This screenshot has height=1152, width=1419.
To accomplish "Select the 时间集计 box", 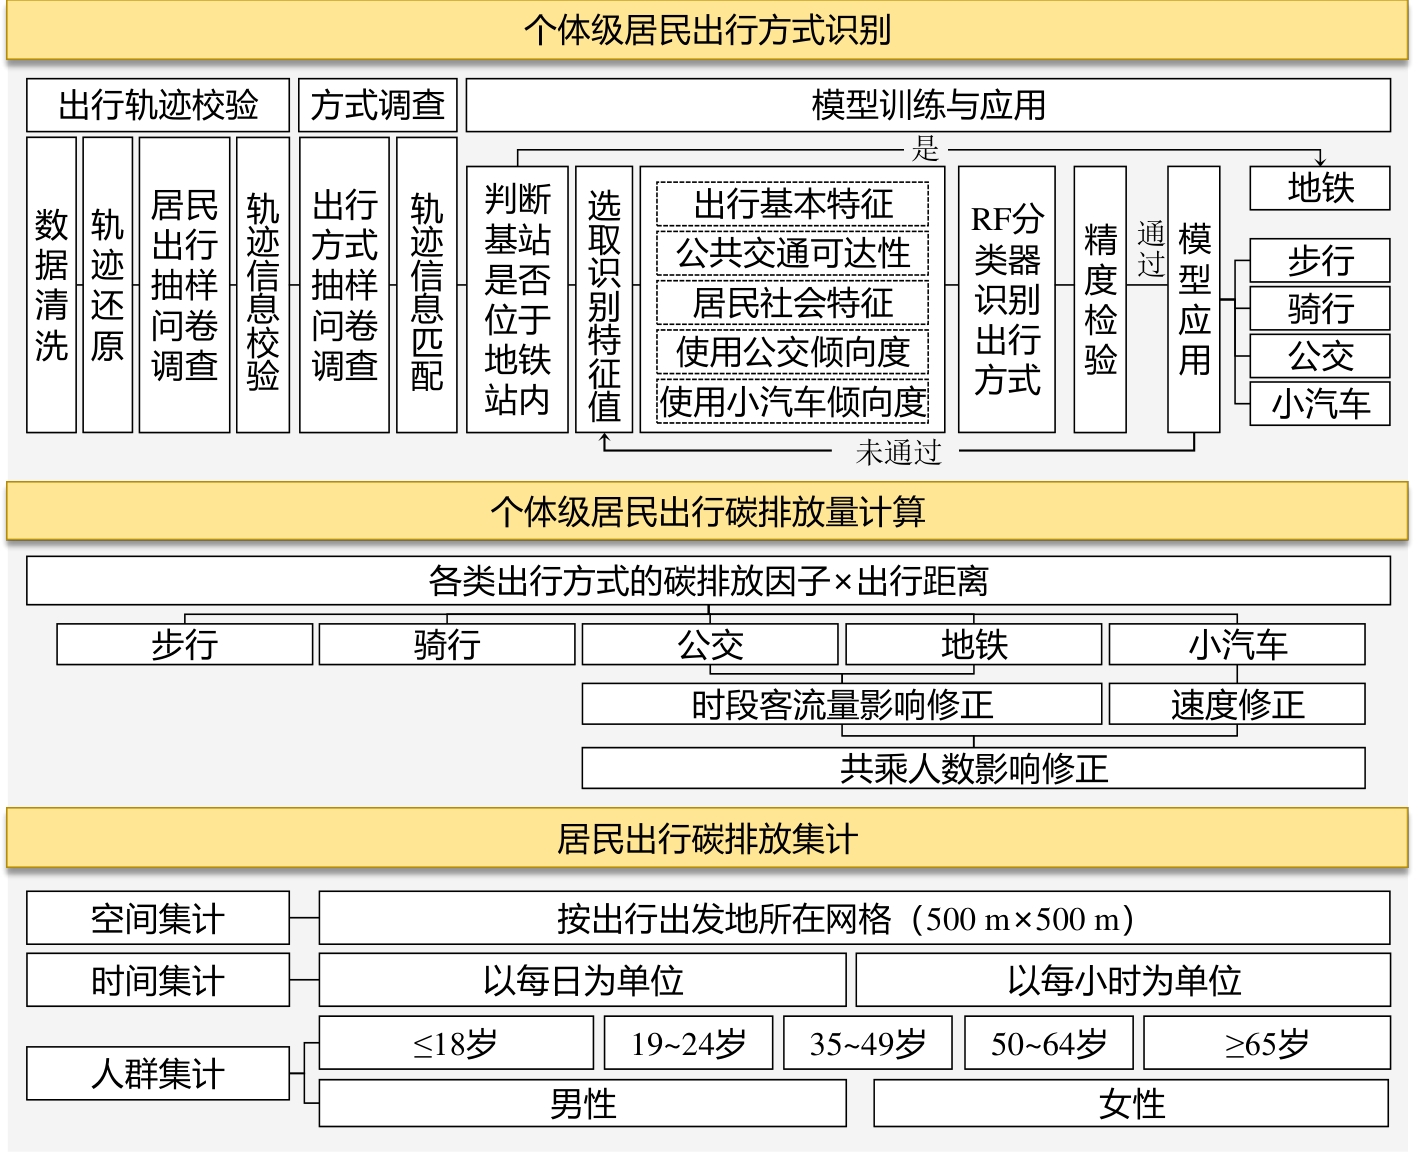I will click(158, 980).
